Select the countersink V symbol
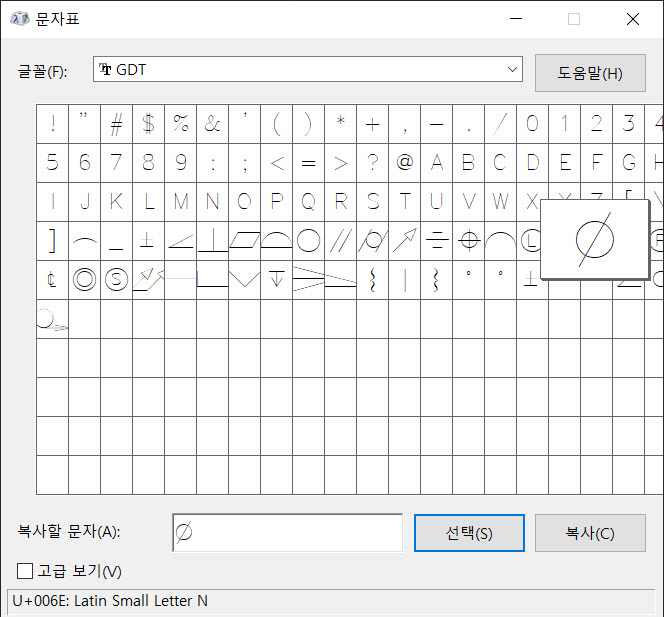664x617 pixels. pyautogui.click(x=245, y=280)
